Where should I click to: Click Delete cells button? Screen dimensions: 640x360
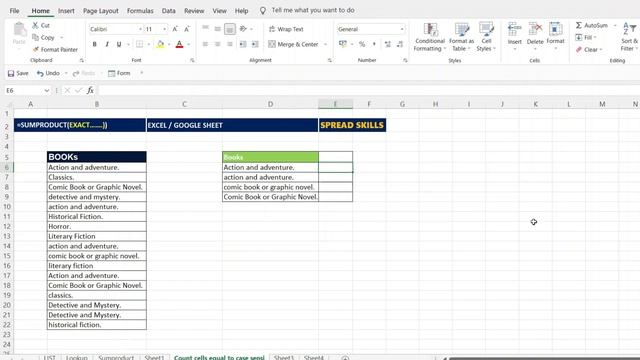click(535, 36)
